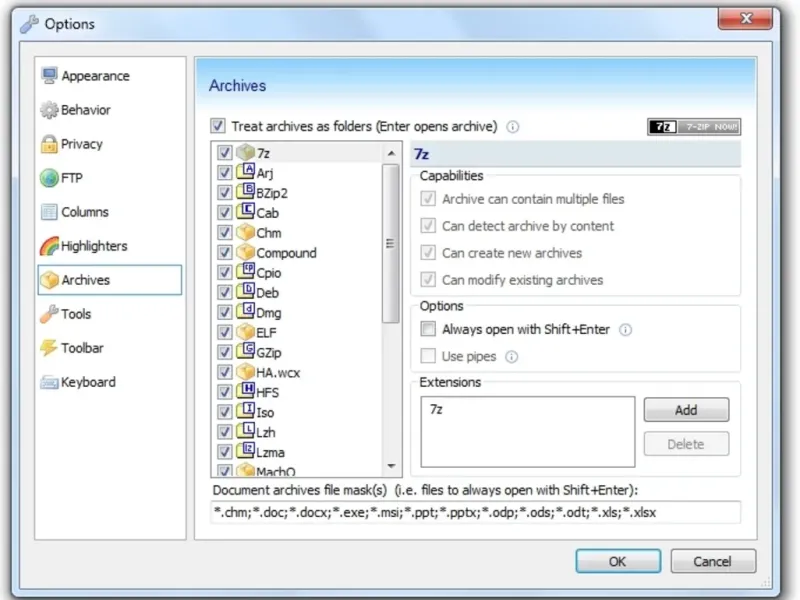Viewport: 800px width, 600px height.
Task: Click the ELF archive box icon
Action: [x=245, y=332]
